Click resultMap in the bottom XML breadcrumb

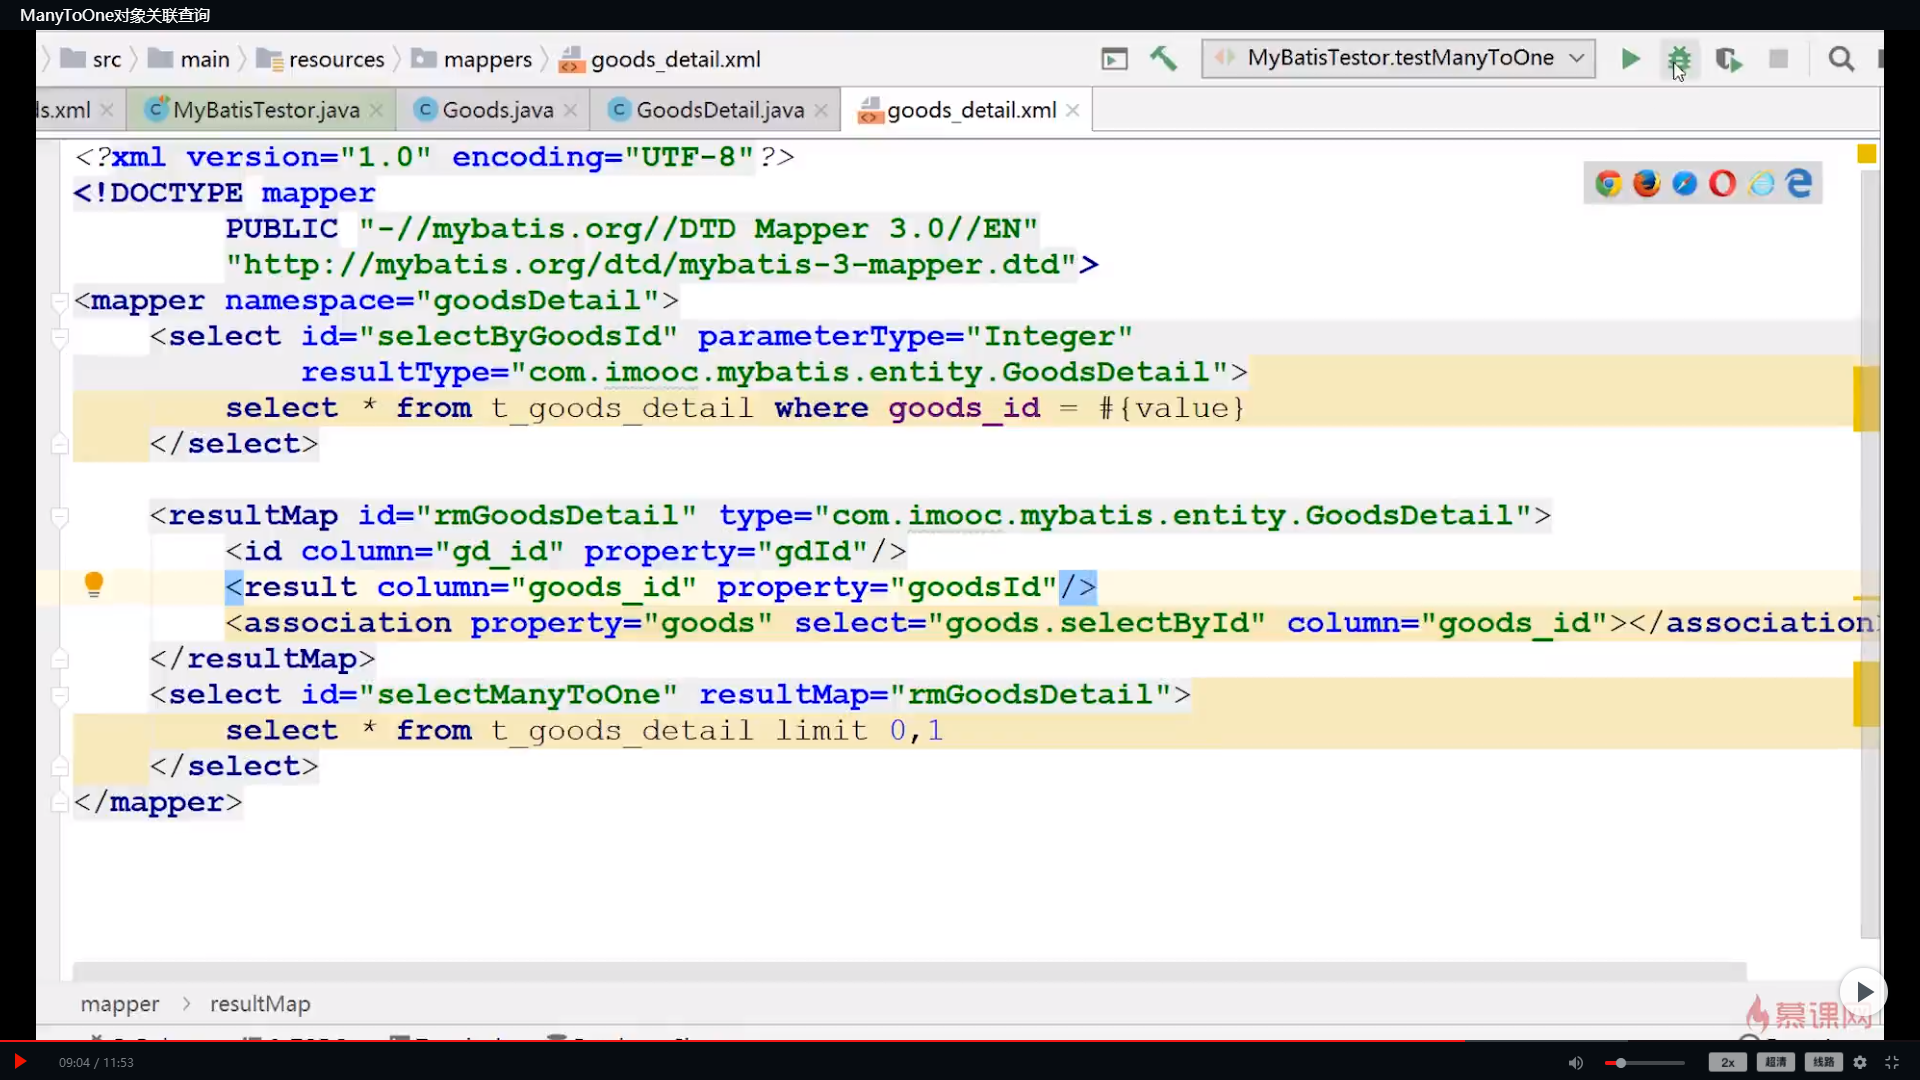coord(260,1003)
